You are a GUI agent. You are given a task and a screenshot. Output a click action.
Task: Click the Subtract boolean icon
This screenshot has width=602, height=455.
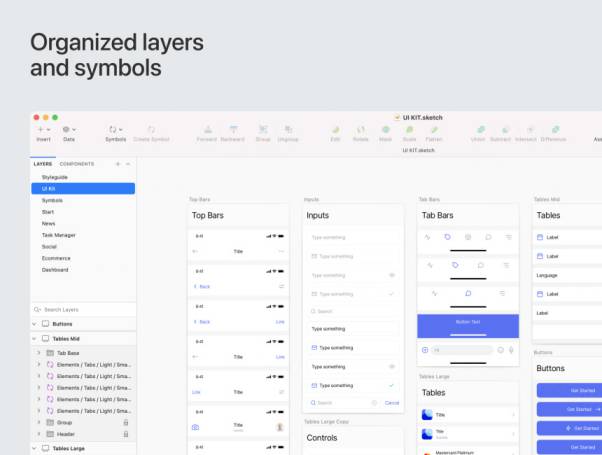point(500,130)
